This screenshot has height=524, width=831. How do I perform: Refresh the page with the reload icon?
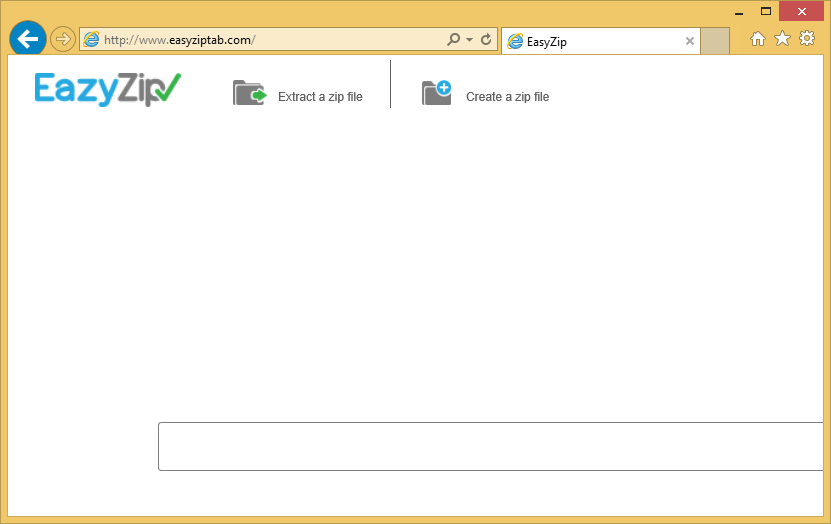point(486,39)
